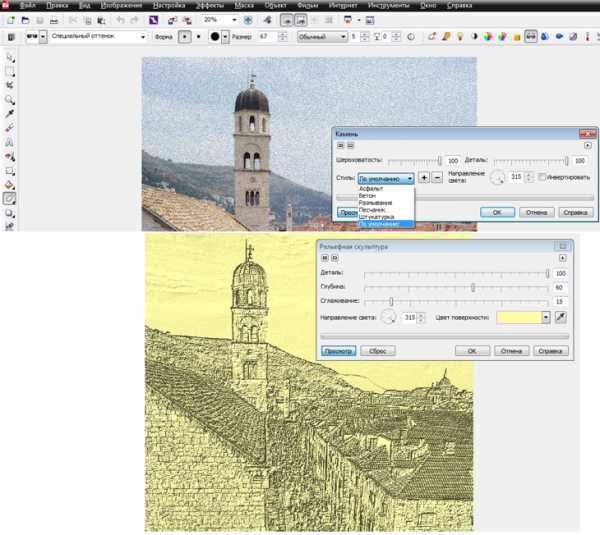Click Сброс in Рельефная скульптура dialog

coord(380,351)
